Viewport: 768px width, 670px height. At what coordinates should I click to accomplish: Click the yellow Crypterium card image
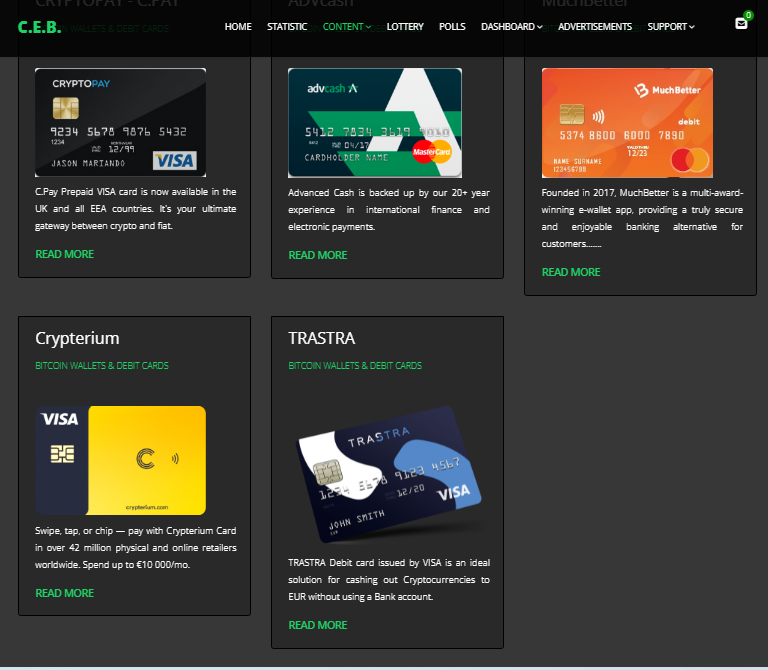coord(120,460)
